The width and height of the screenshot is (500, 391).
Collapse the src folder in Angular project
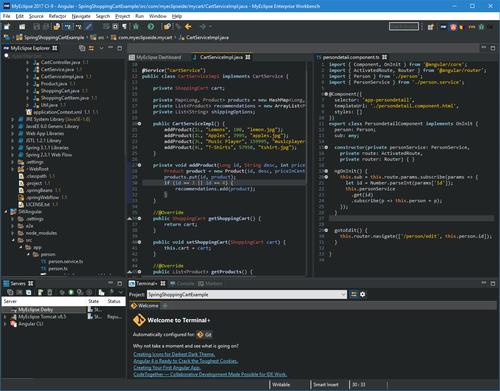13,240
